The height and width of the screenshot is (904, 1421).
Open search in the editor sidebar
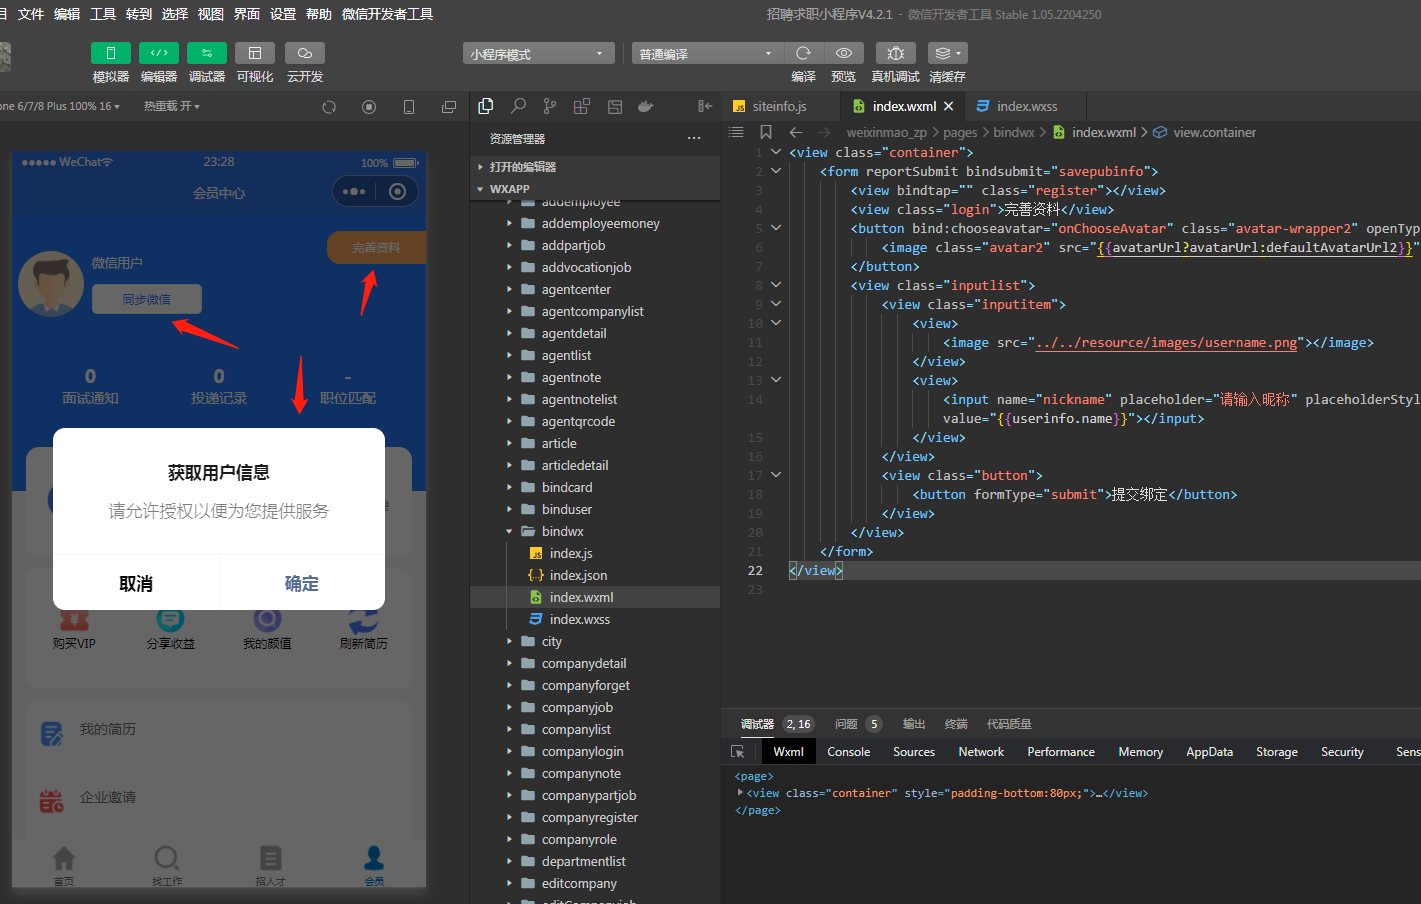click(x=518, y=106)
